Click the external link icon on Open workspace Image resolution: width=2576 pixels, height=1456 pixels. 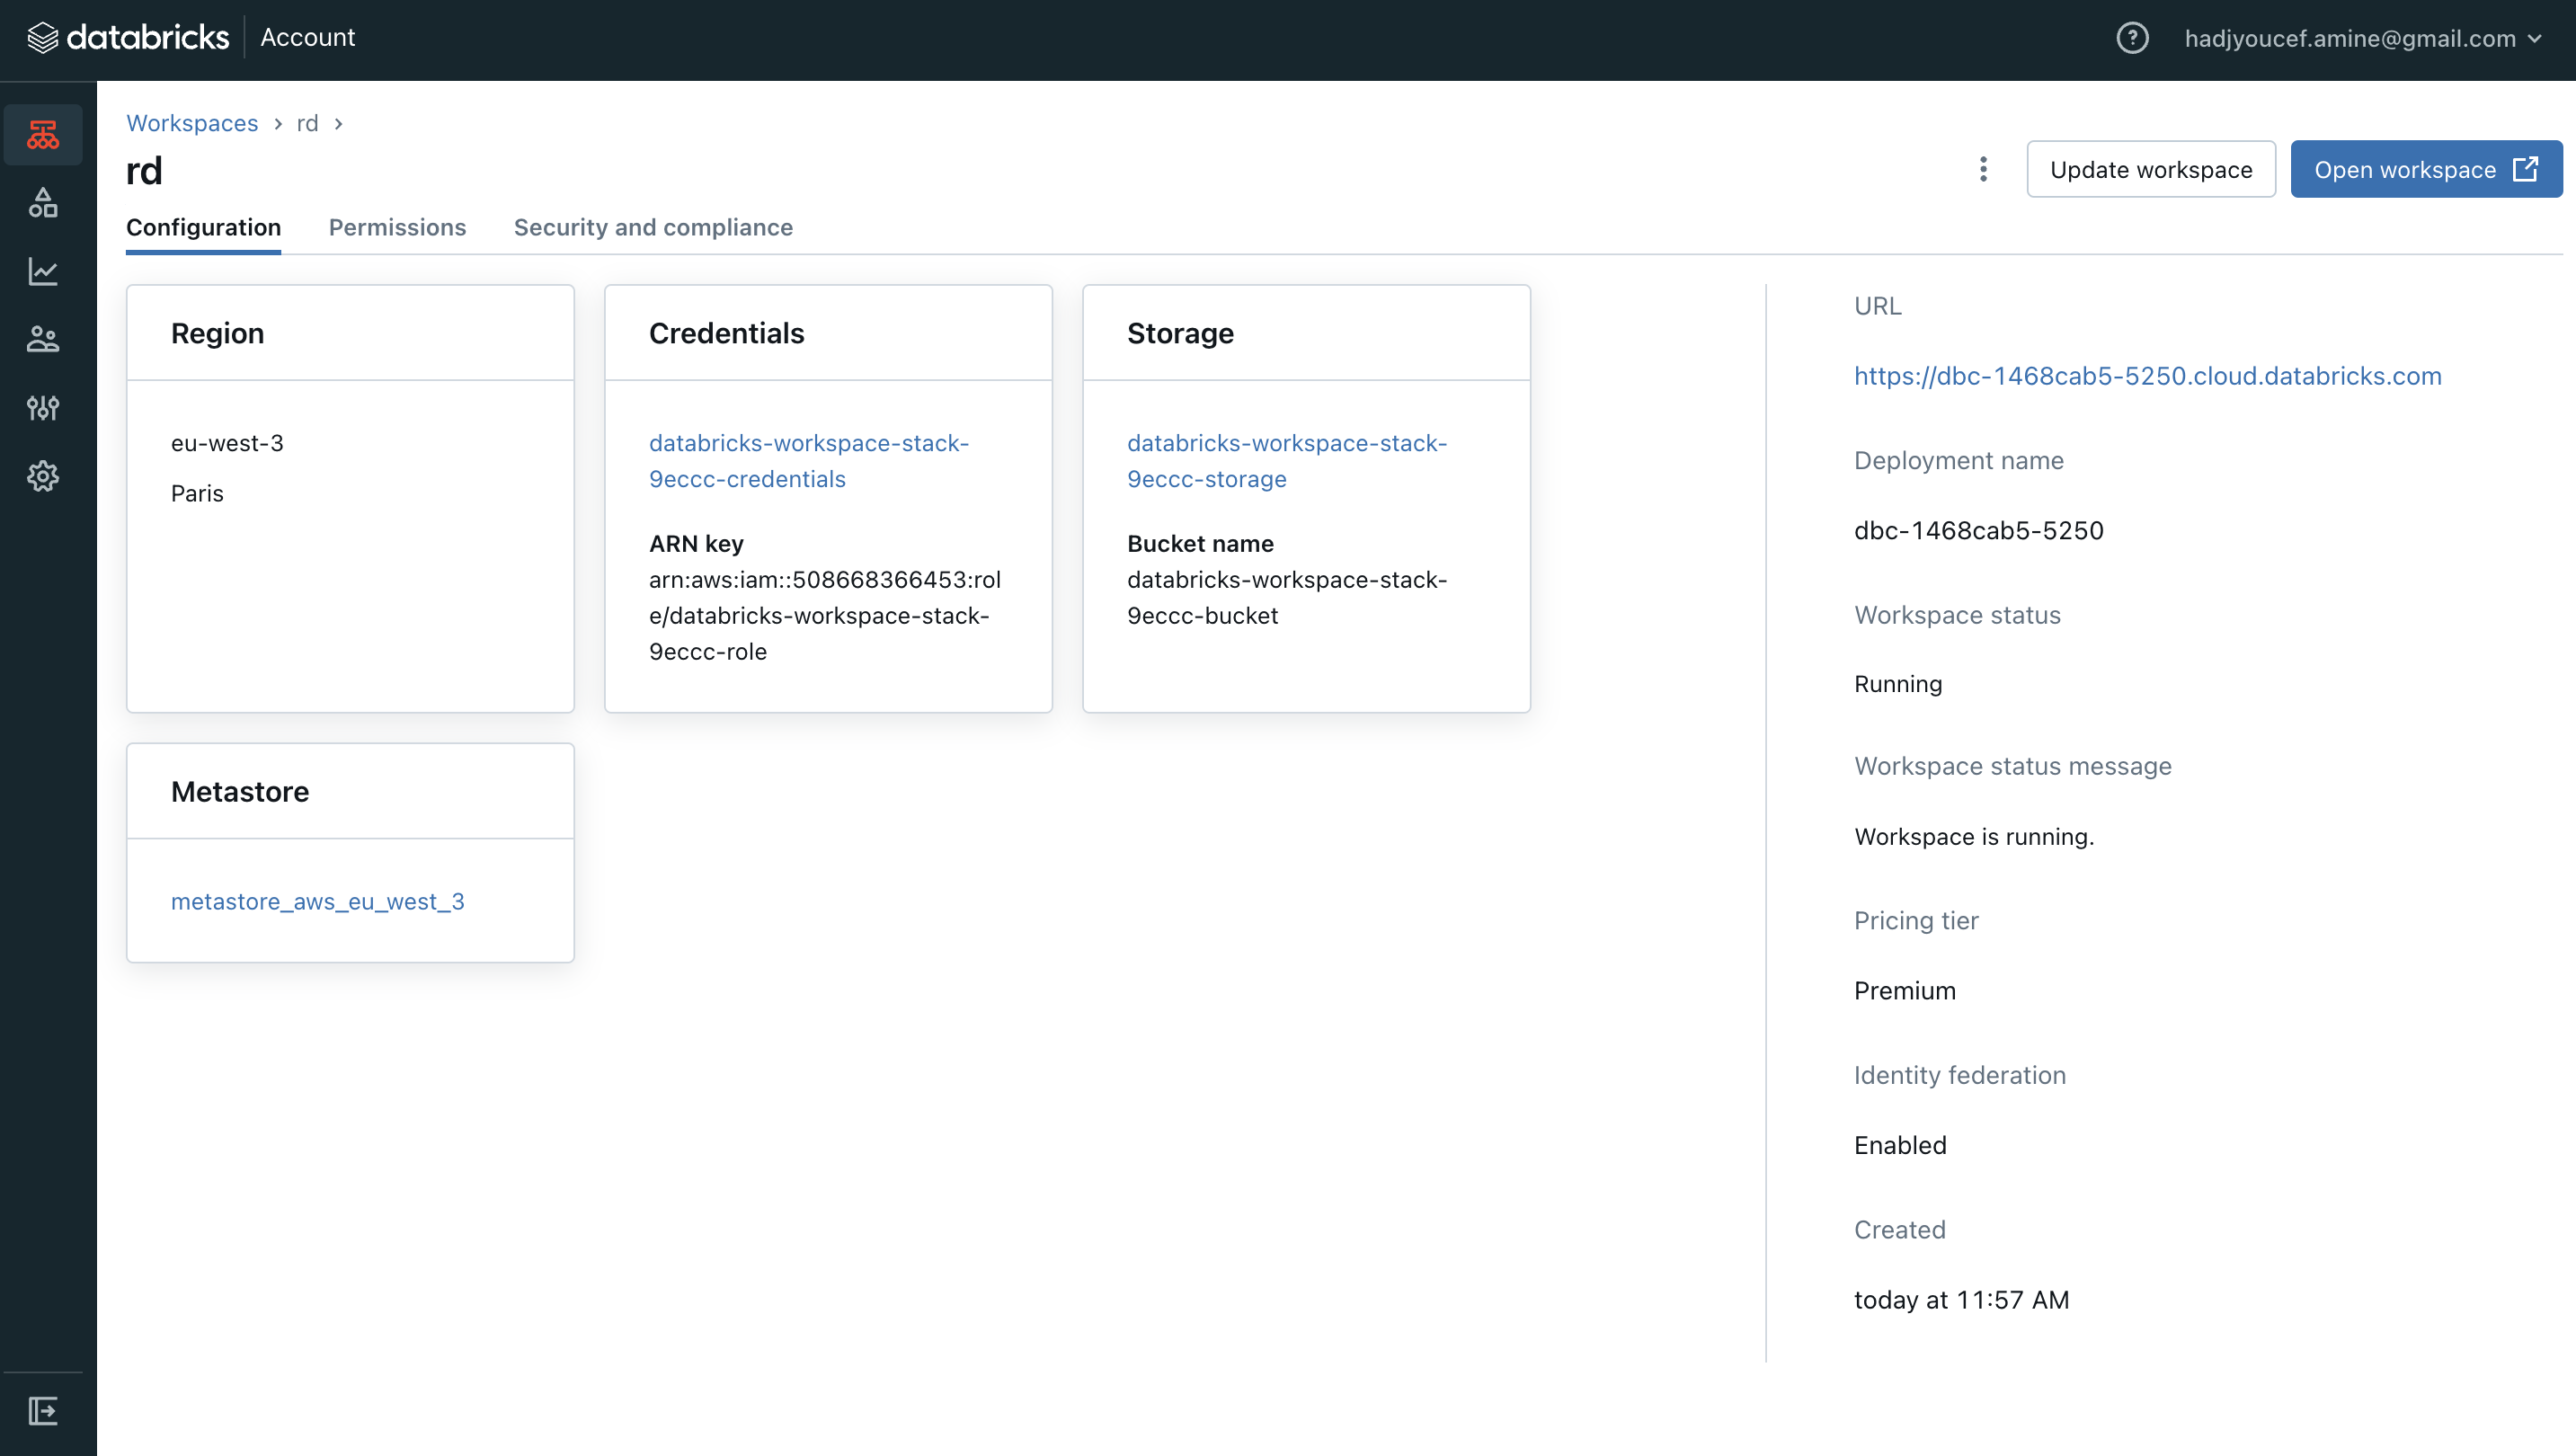[x=2526, y=169]
